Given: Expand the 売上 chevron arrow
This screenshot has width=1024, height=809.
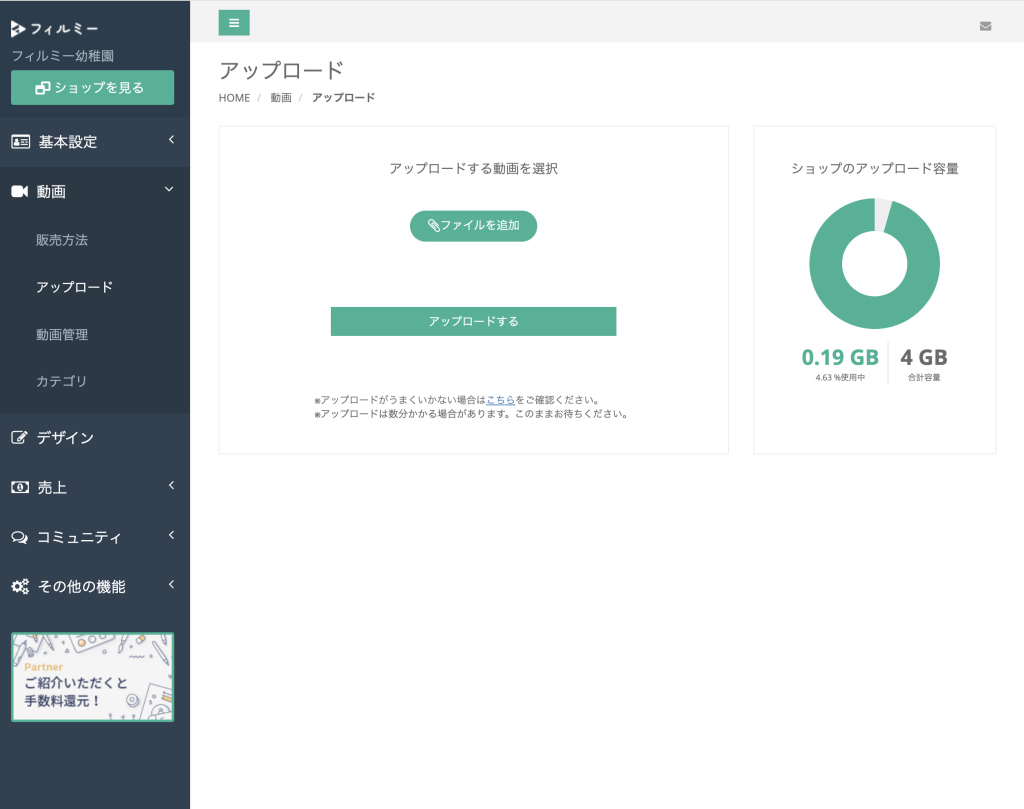Looking at the screenshot, I should (171, 485).
